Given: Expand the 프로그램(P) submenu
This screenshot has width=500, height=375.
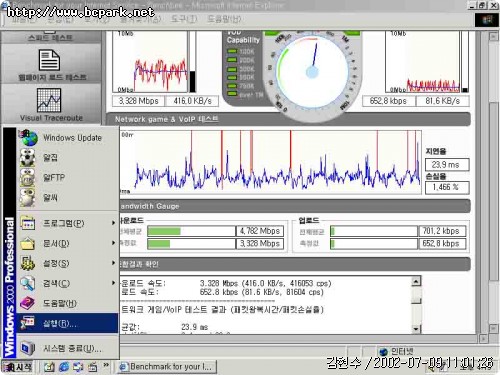Looking at the screenshot, I should 68,223.
